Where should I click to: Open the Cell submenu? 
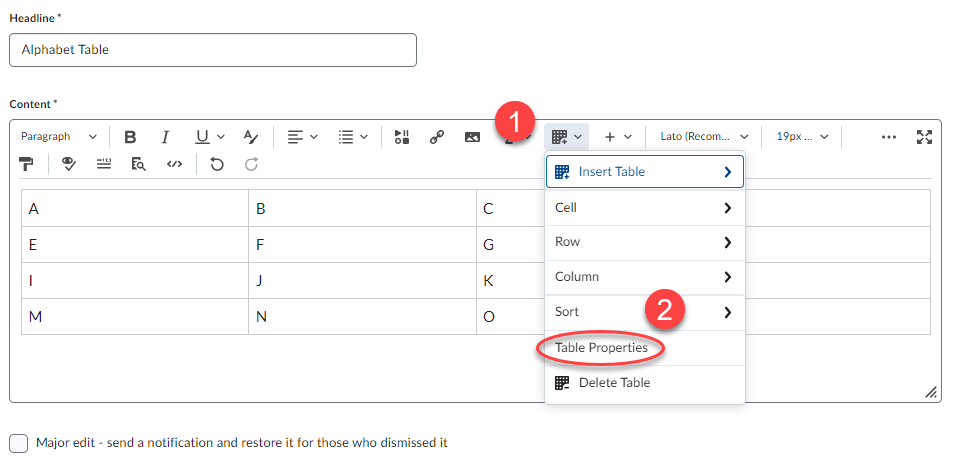[645, 208]
